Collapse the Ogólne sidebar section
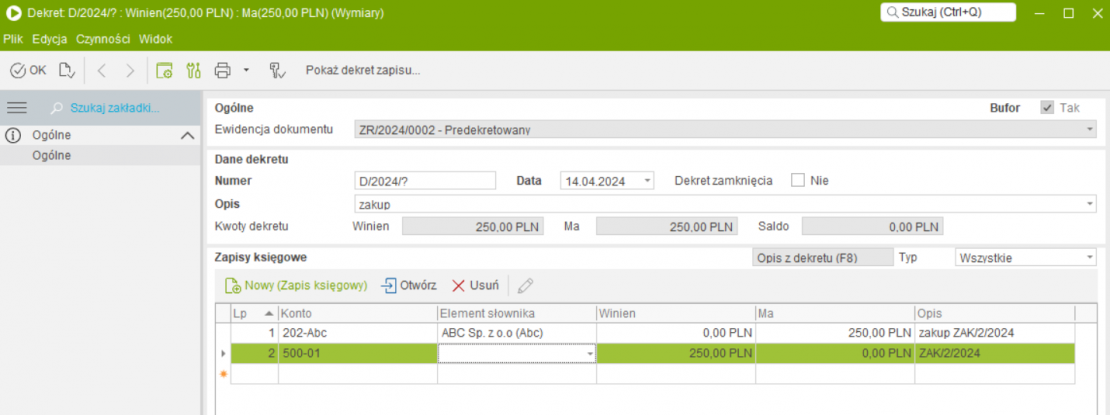Screen dimensions: 1110x415 pyautogui.click(x=186, y=135)
